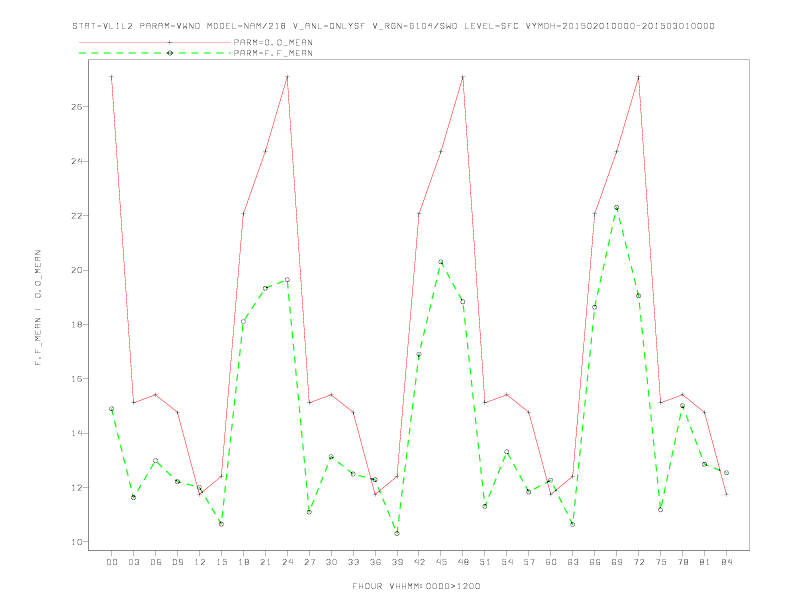Click x-axis forecast hour label 18

[243, 562]
